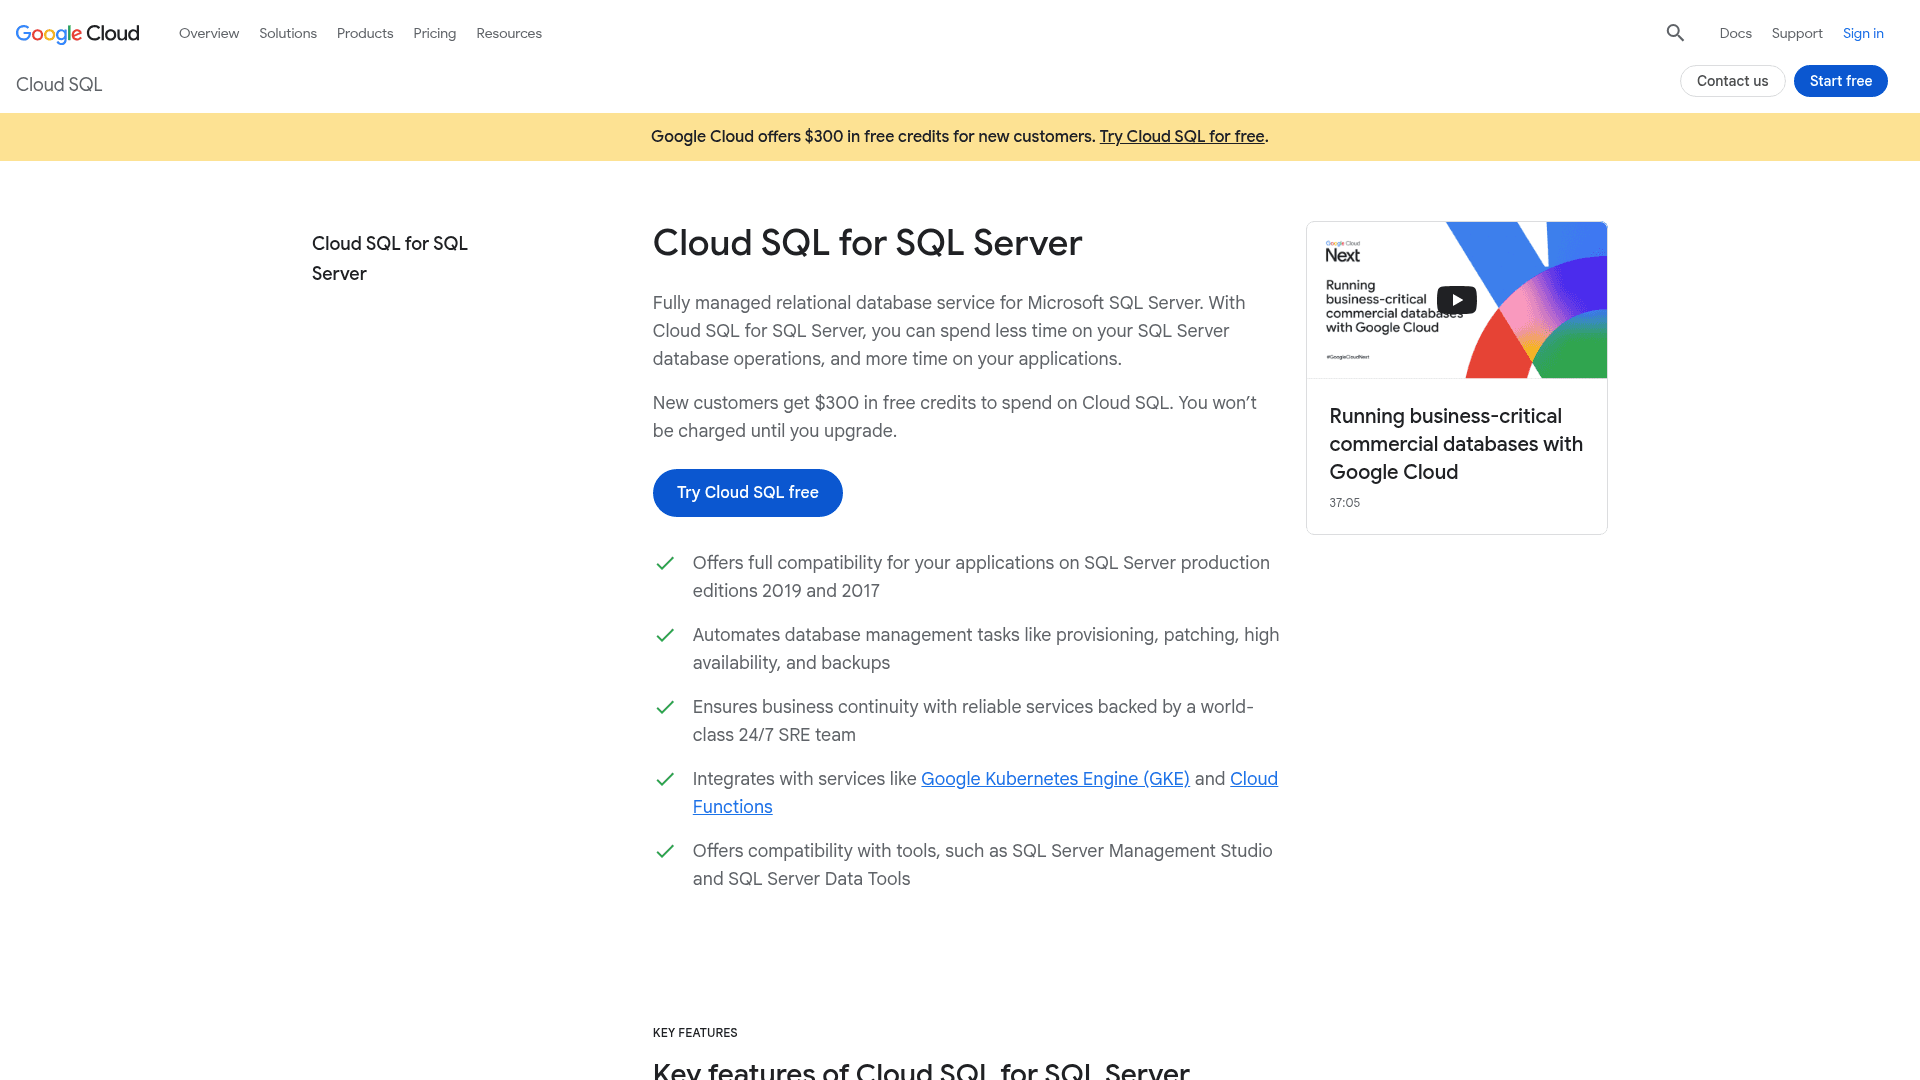Open the Resources menu
Viewport: 1920px width, 1080px height.
pyautogui.click(x=509, y=33)
